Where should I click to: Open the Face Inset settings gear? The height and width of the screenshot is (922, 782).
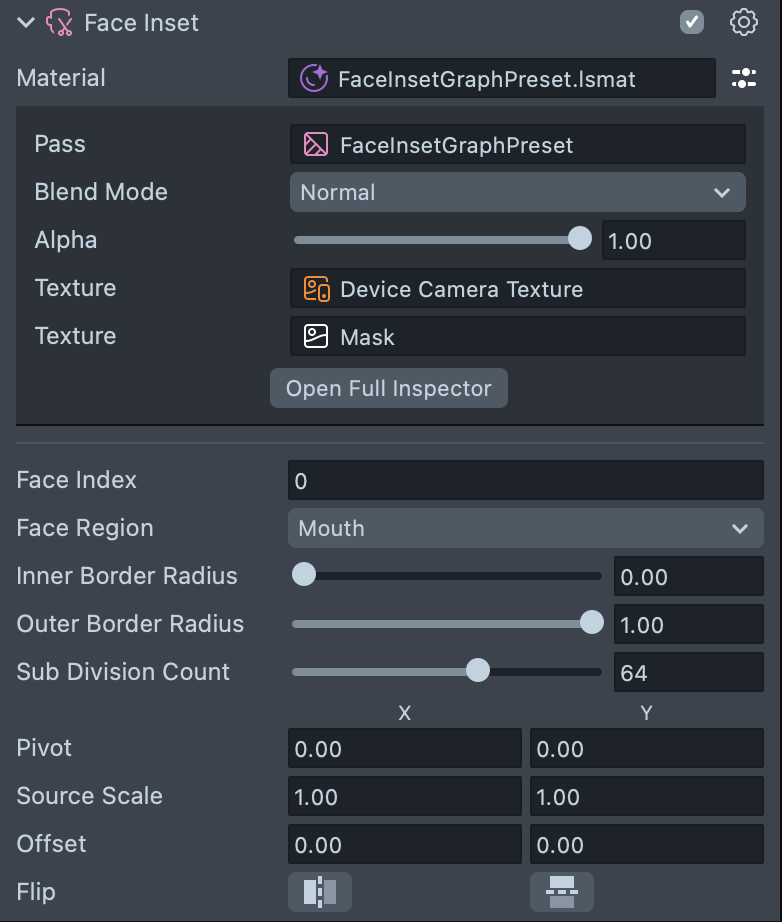pos(744,23)
